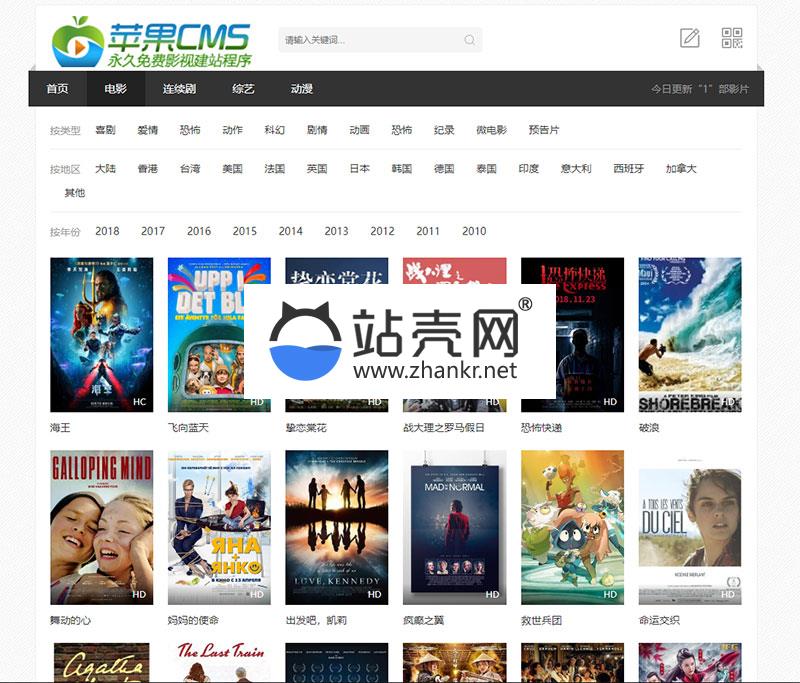
Task: Open the 海王 movie poster
Action: tap(102, 335)
